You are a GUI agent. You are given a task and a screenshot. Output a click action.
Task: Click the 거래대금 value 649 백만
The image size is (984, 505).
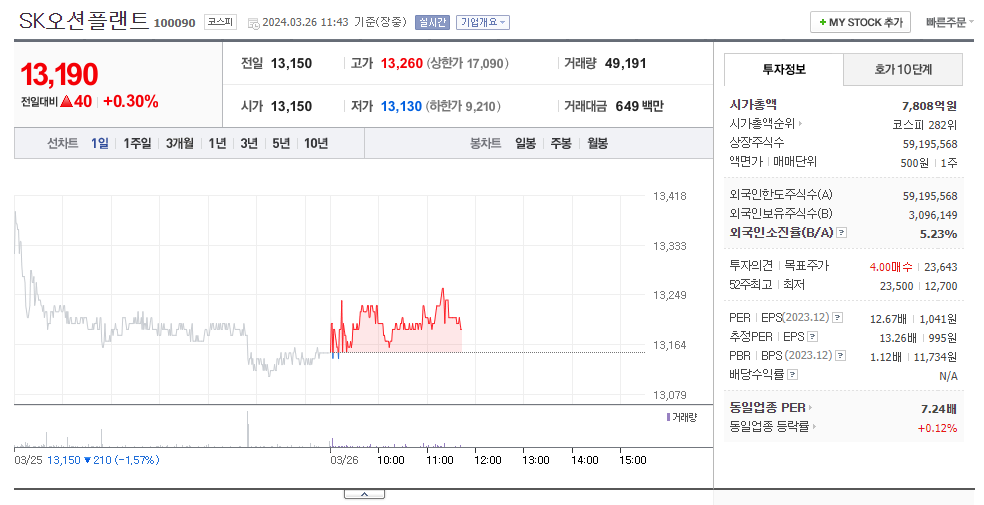click(x=639, y=107)
